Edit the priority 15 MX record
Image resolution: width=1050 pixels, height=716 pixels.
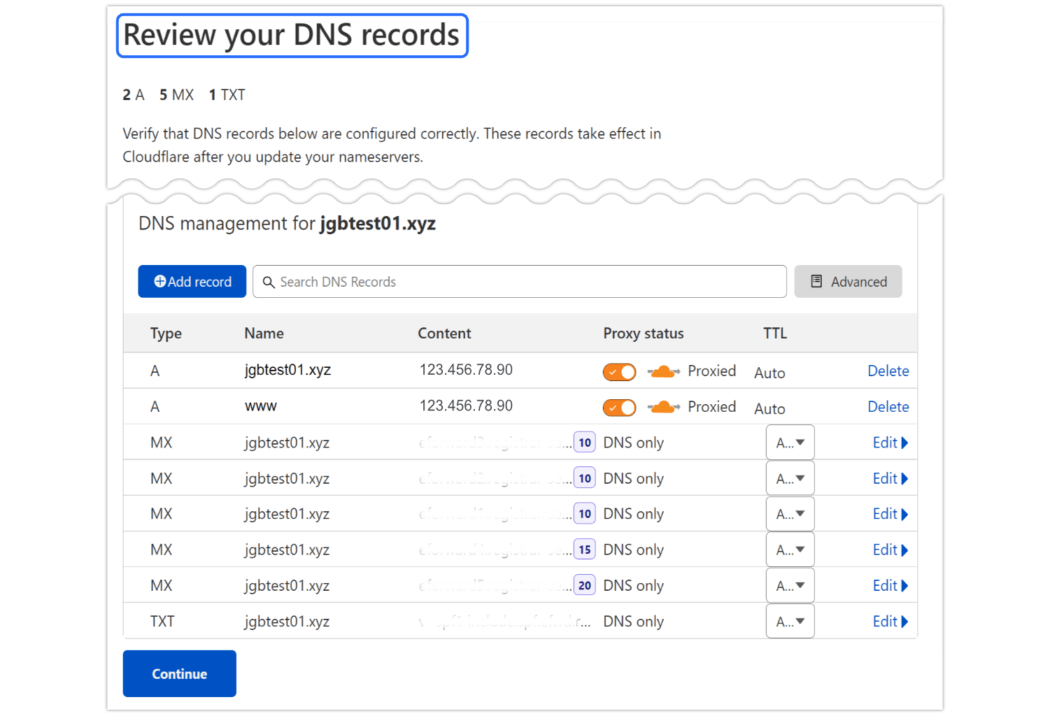(x=890, y=550)
